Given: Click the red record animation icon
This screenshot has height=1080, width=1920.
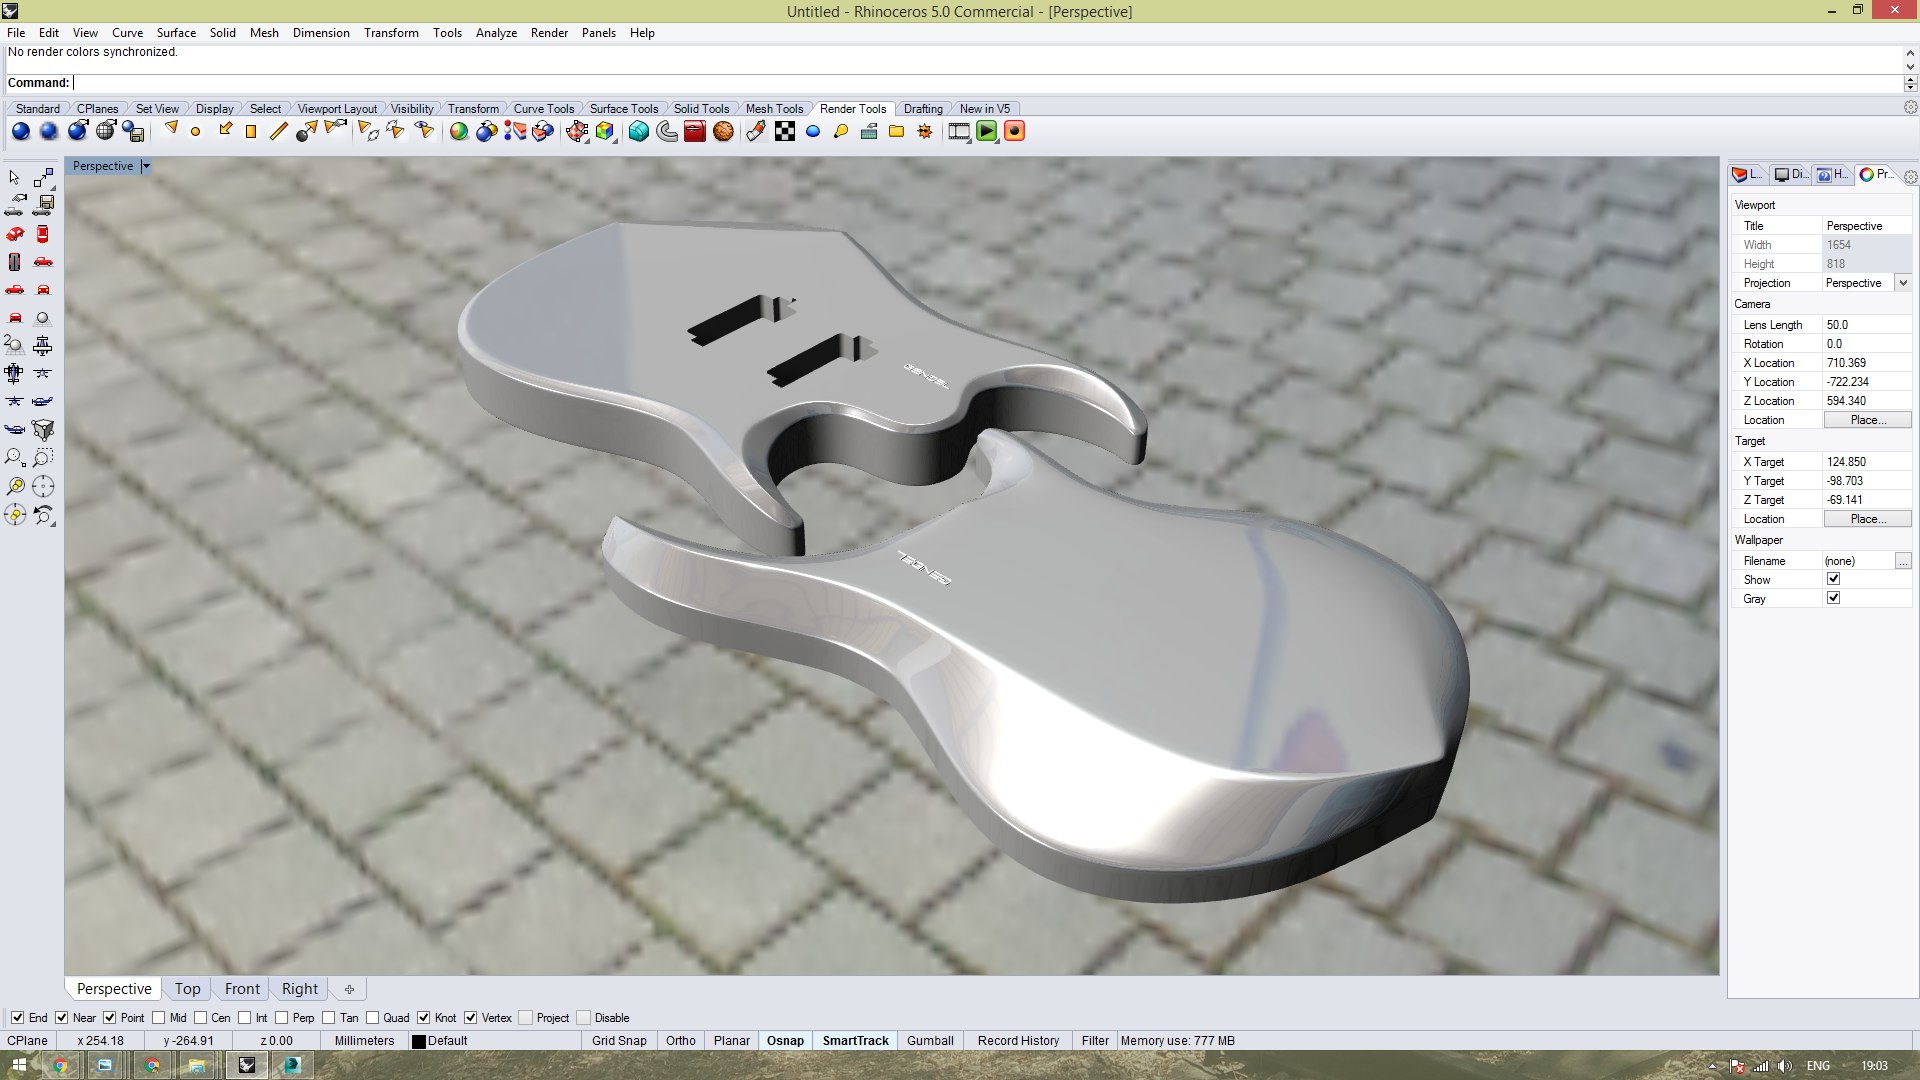Looking at the screenshot, I should tap(1014, 131).
